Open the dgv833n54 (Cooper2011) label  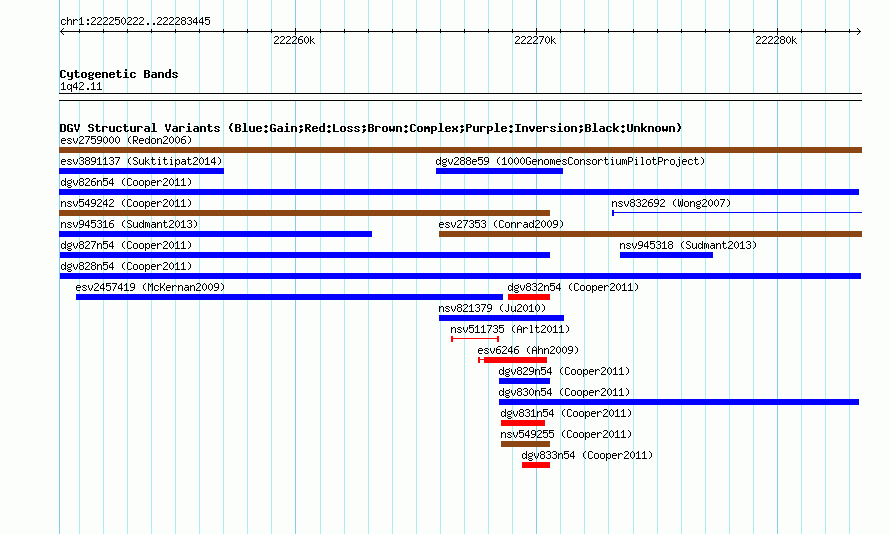(x=587, y=455)
